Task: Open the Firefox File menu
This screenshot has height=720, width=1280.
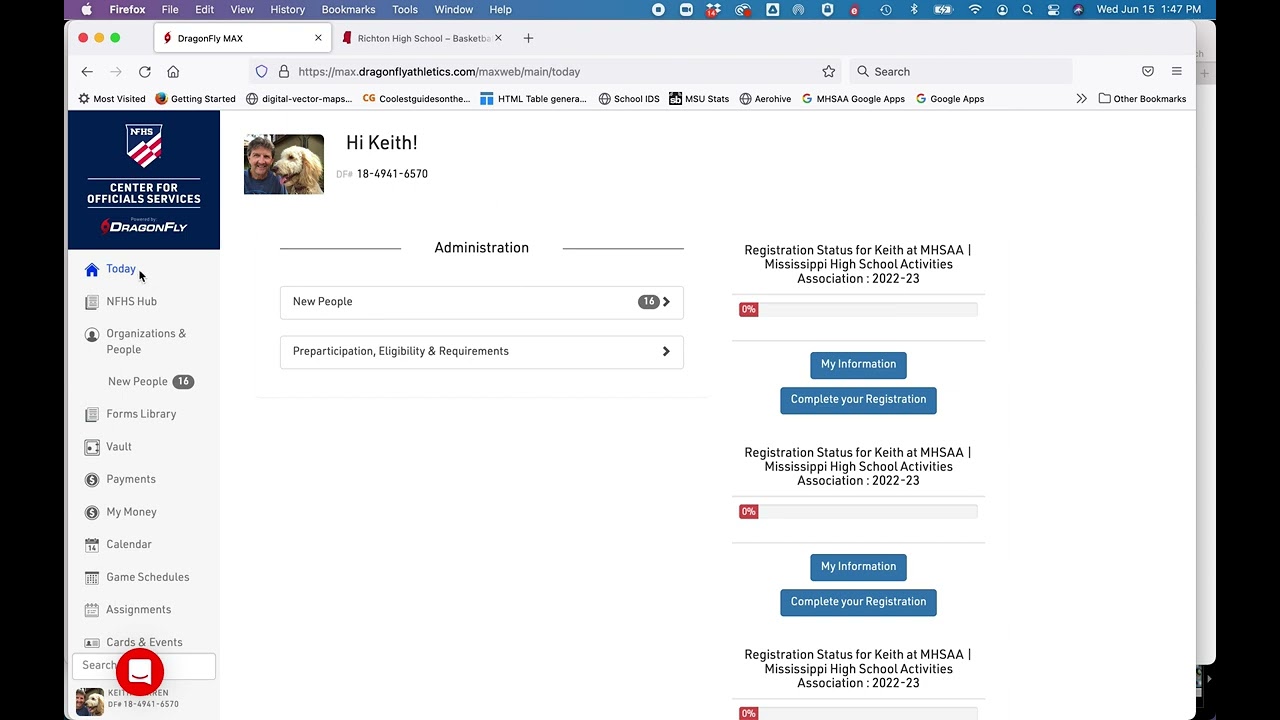Action: [x=170, y=10]
